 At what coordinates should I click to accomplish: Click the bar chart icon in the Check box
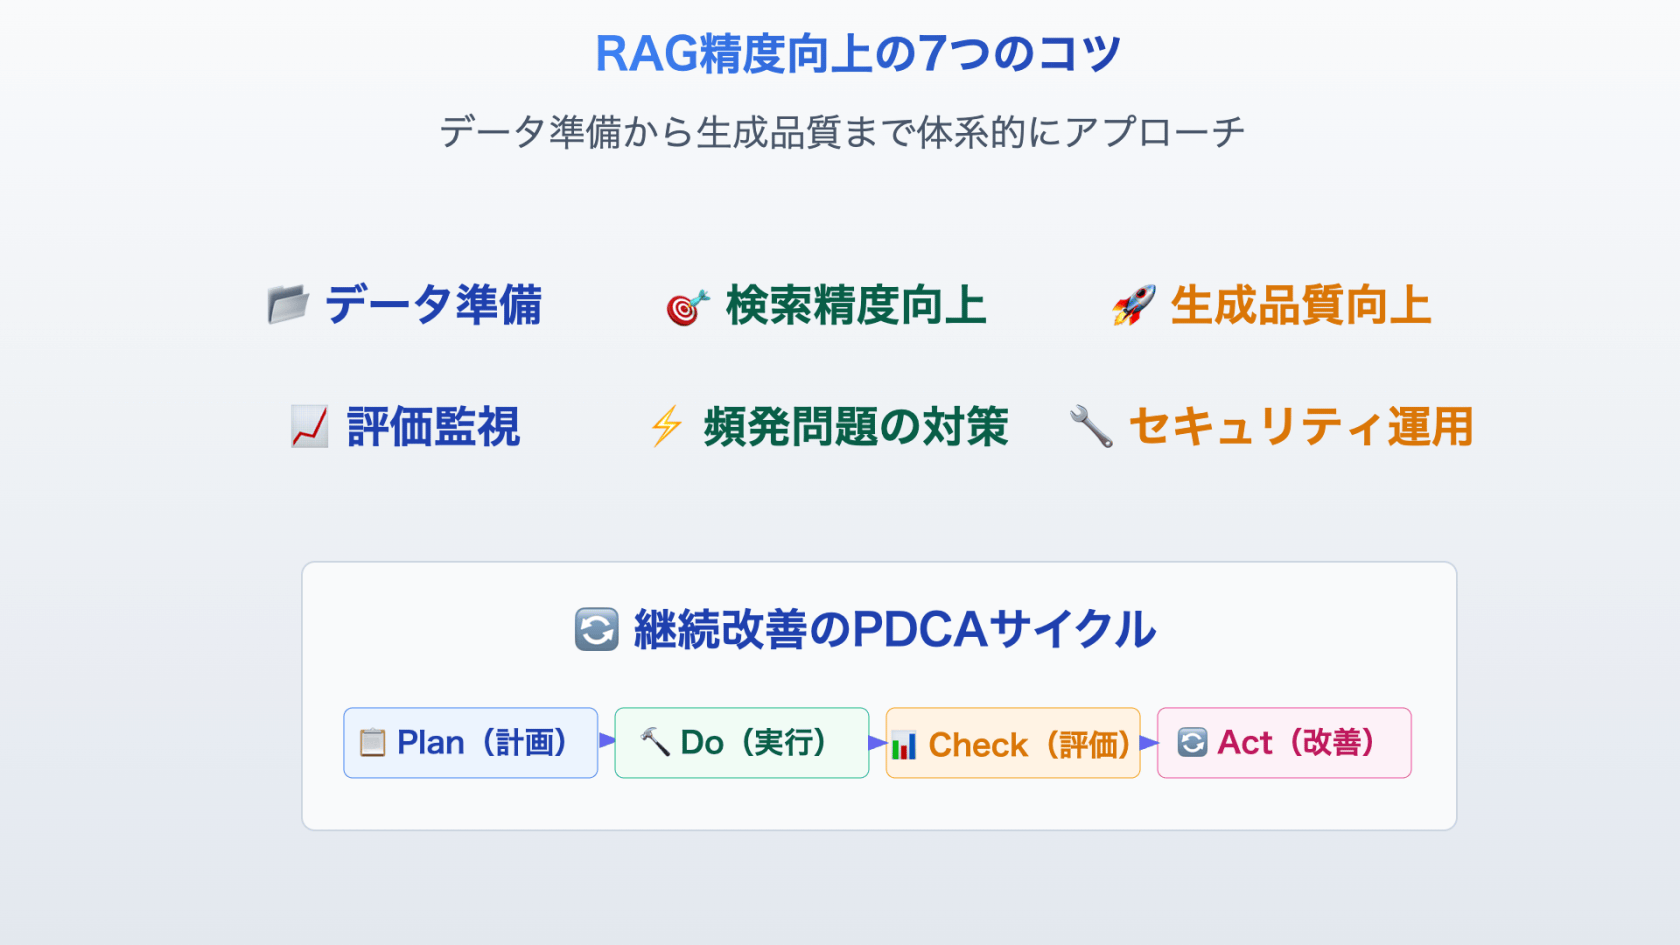click(904, 745)
